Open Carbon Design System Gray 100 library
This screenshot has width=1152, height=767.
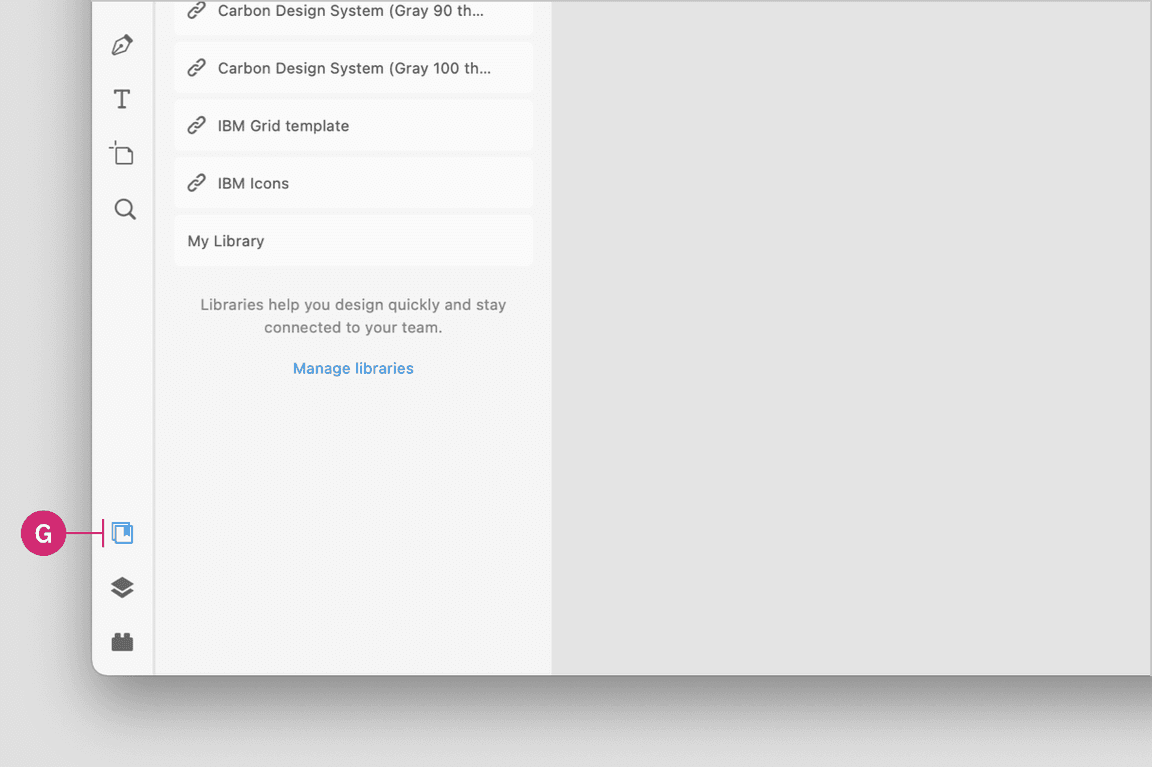tap(354, 68)
